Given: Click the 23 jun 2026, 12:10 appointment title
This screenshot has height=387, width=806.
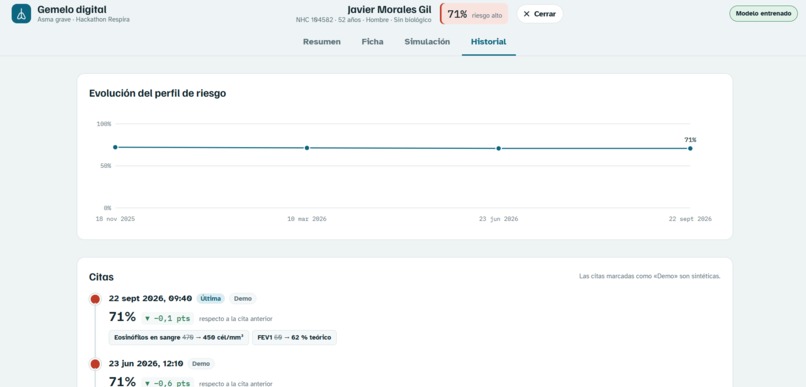Looking at the screenshot, I should coord(146,364).
